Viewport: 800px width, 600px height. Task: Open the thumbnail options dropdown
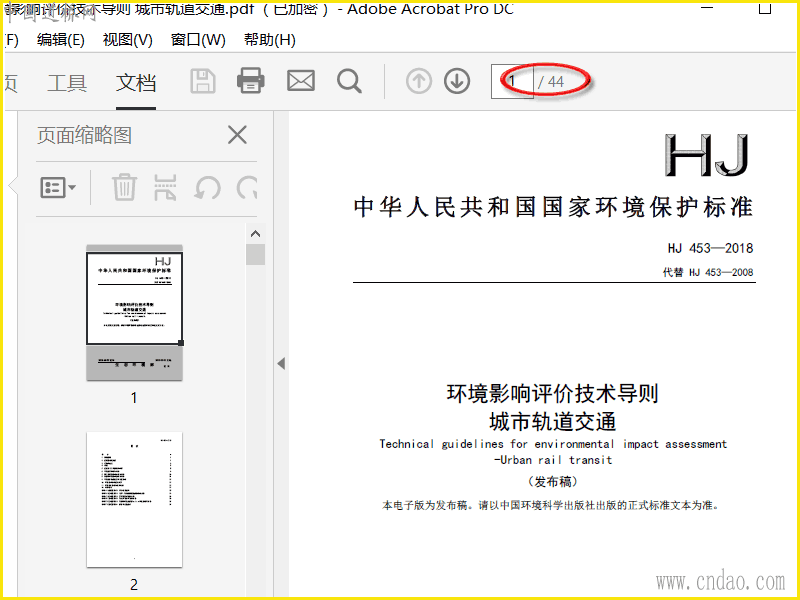pyautogui.click(x=58, y=188)
